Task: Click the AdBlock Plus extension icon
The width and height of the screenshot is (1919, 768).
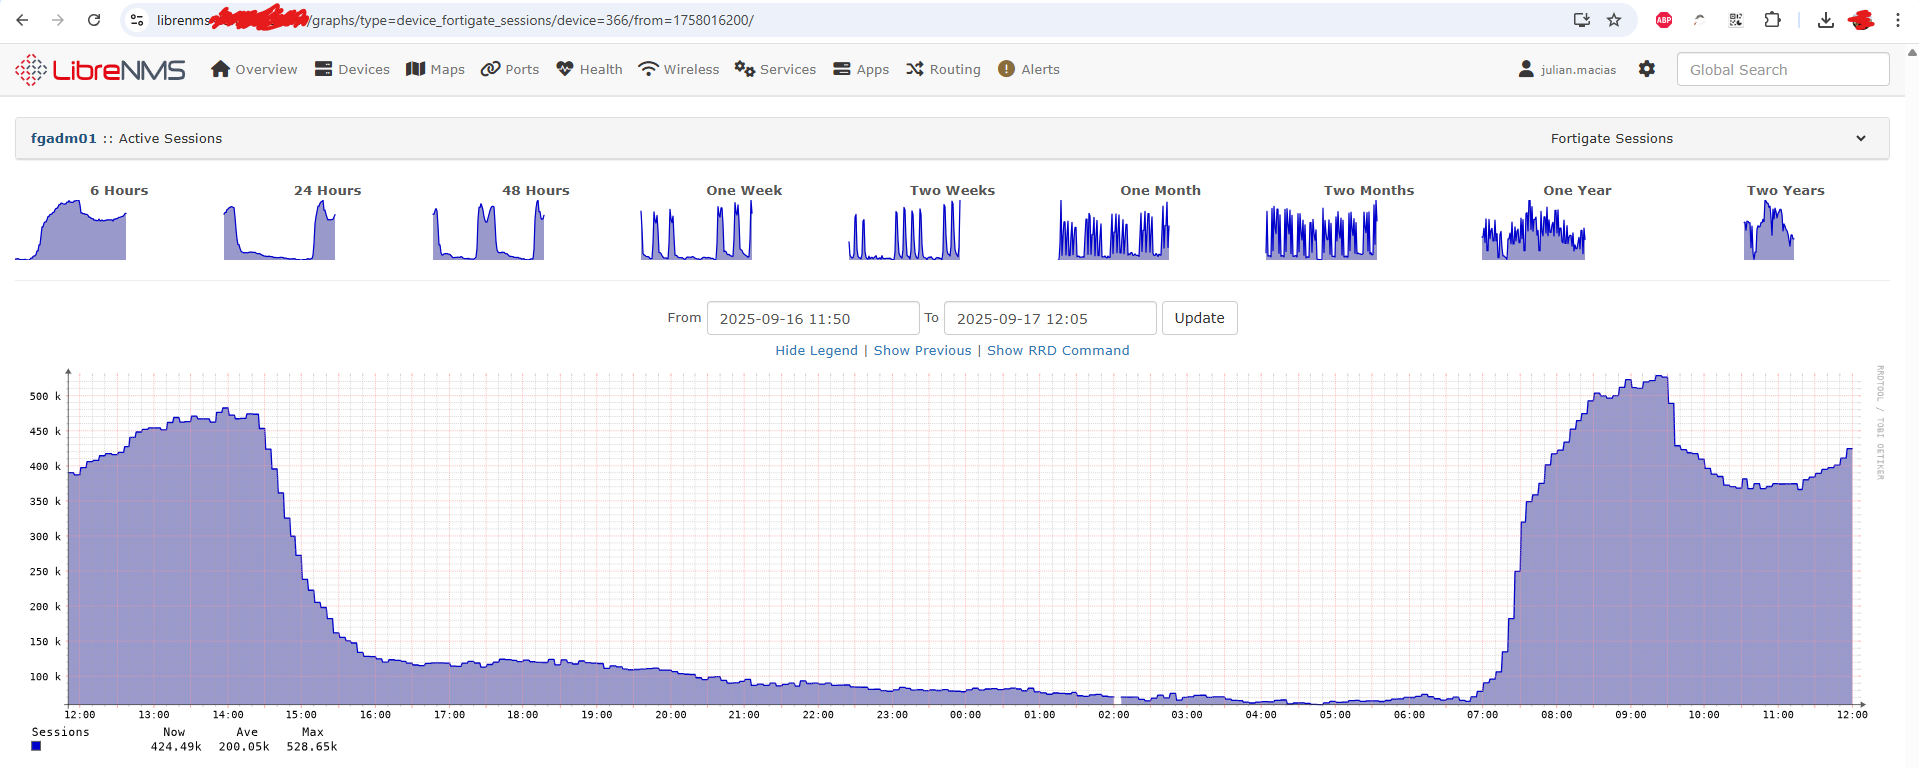Action: (1664, 20)
